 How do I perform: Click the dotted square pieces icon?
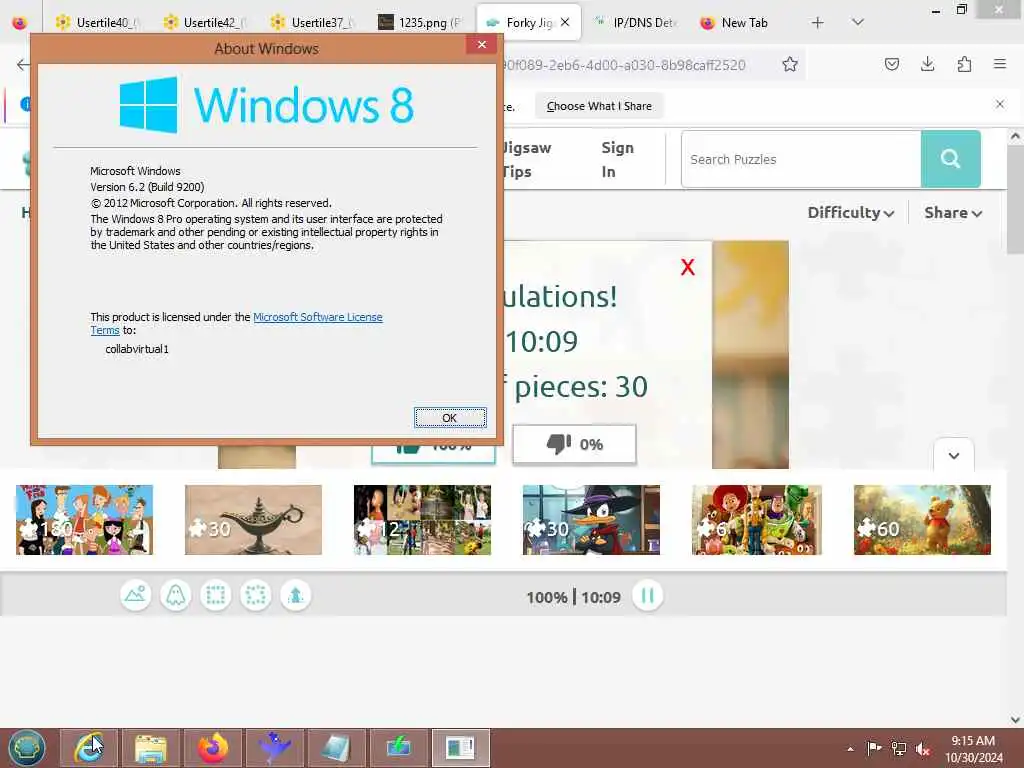tap(255, 596)
